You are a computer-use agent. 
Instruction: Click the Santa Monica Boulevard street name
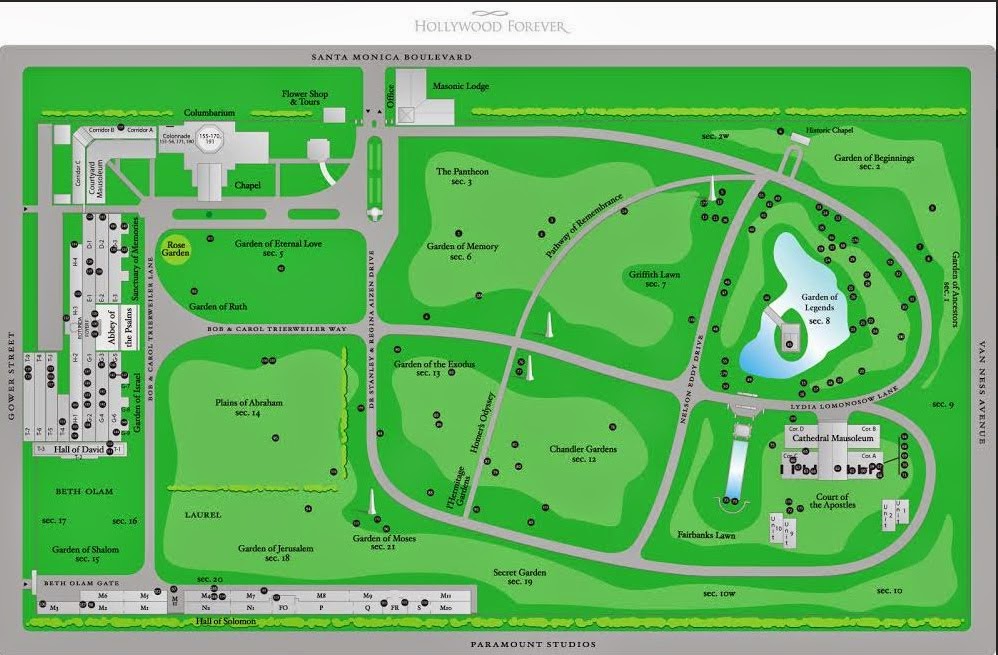click(391, 57)
